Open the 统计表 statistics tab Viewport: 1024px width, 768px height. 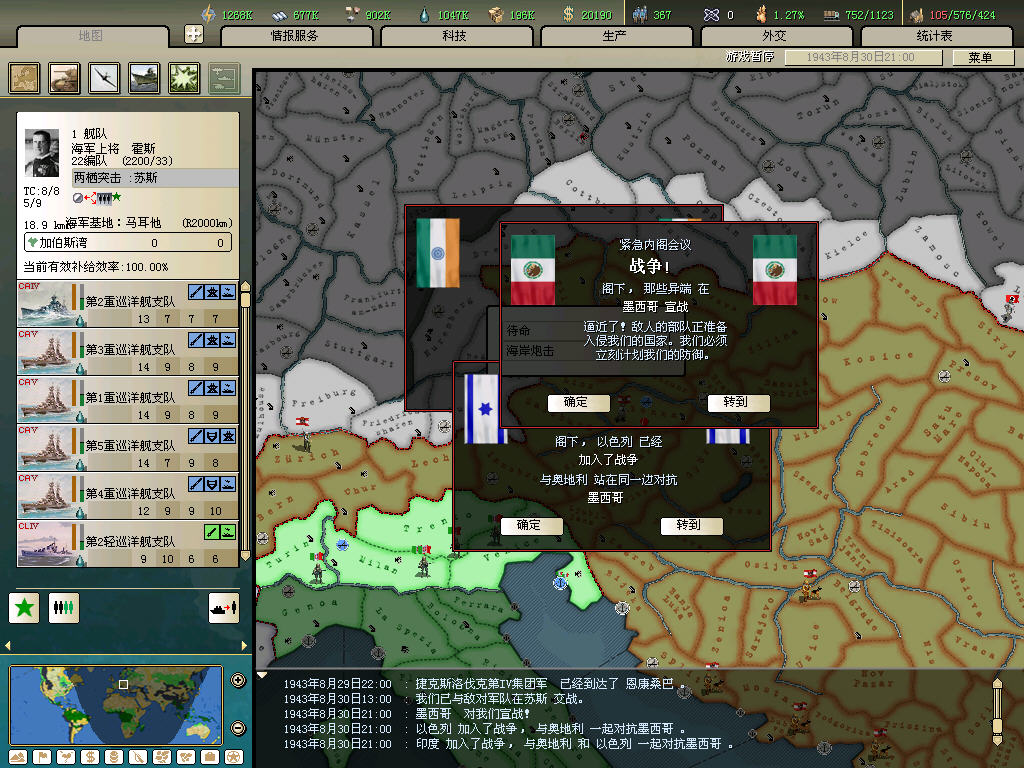(x=936, y=36)
